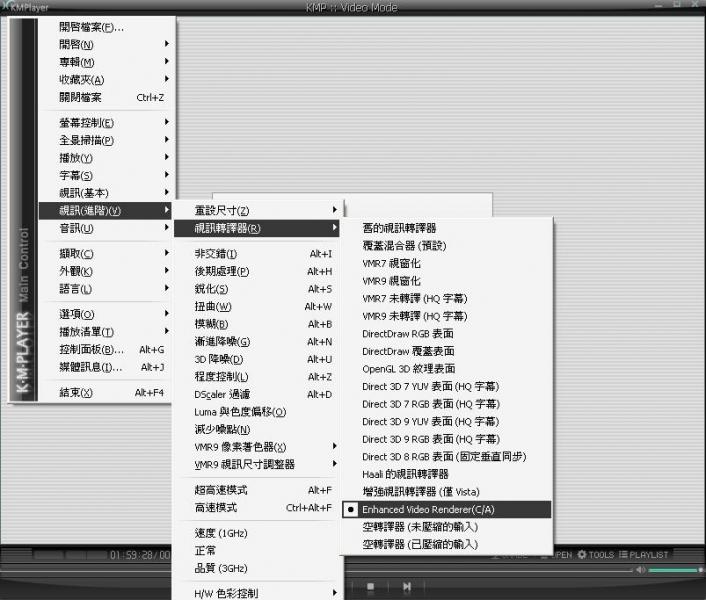Enable 超高速模式 Alt+F

[257, 490]
